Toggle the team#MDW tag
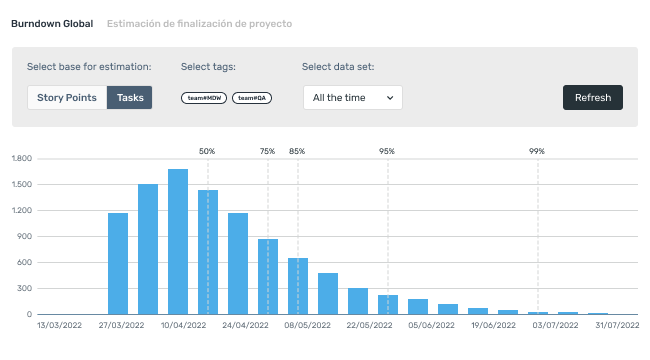The height and width of the screenshot is (360, 650). [204, 98]
